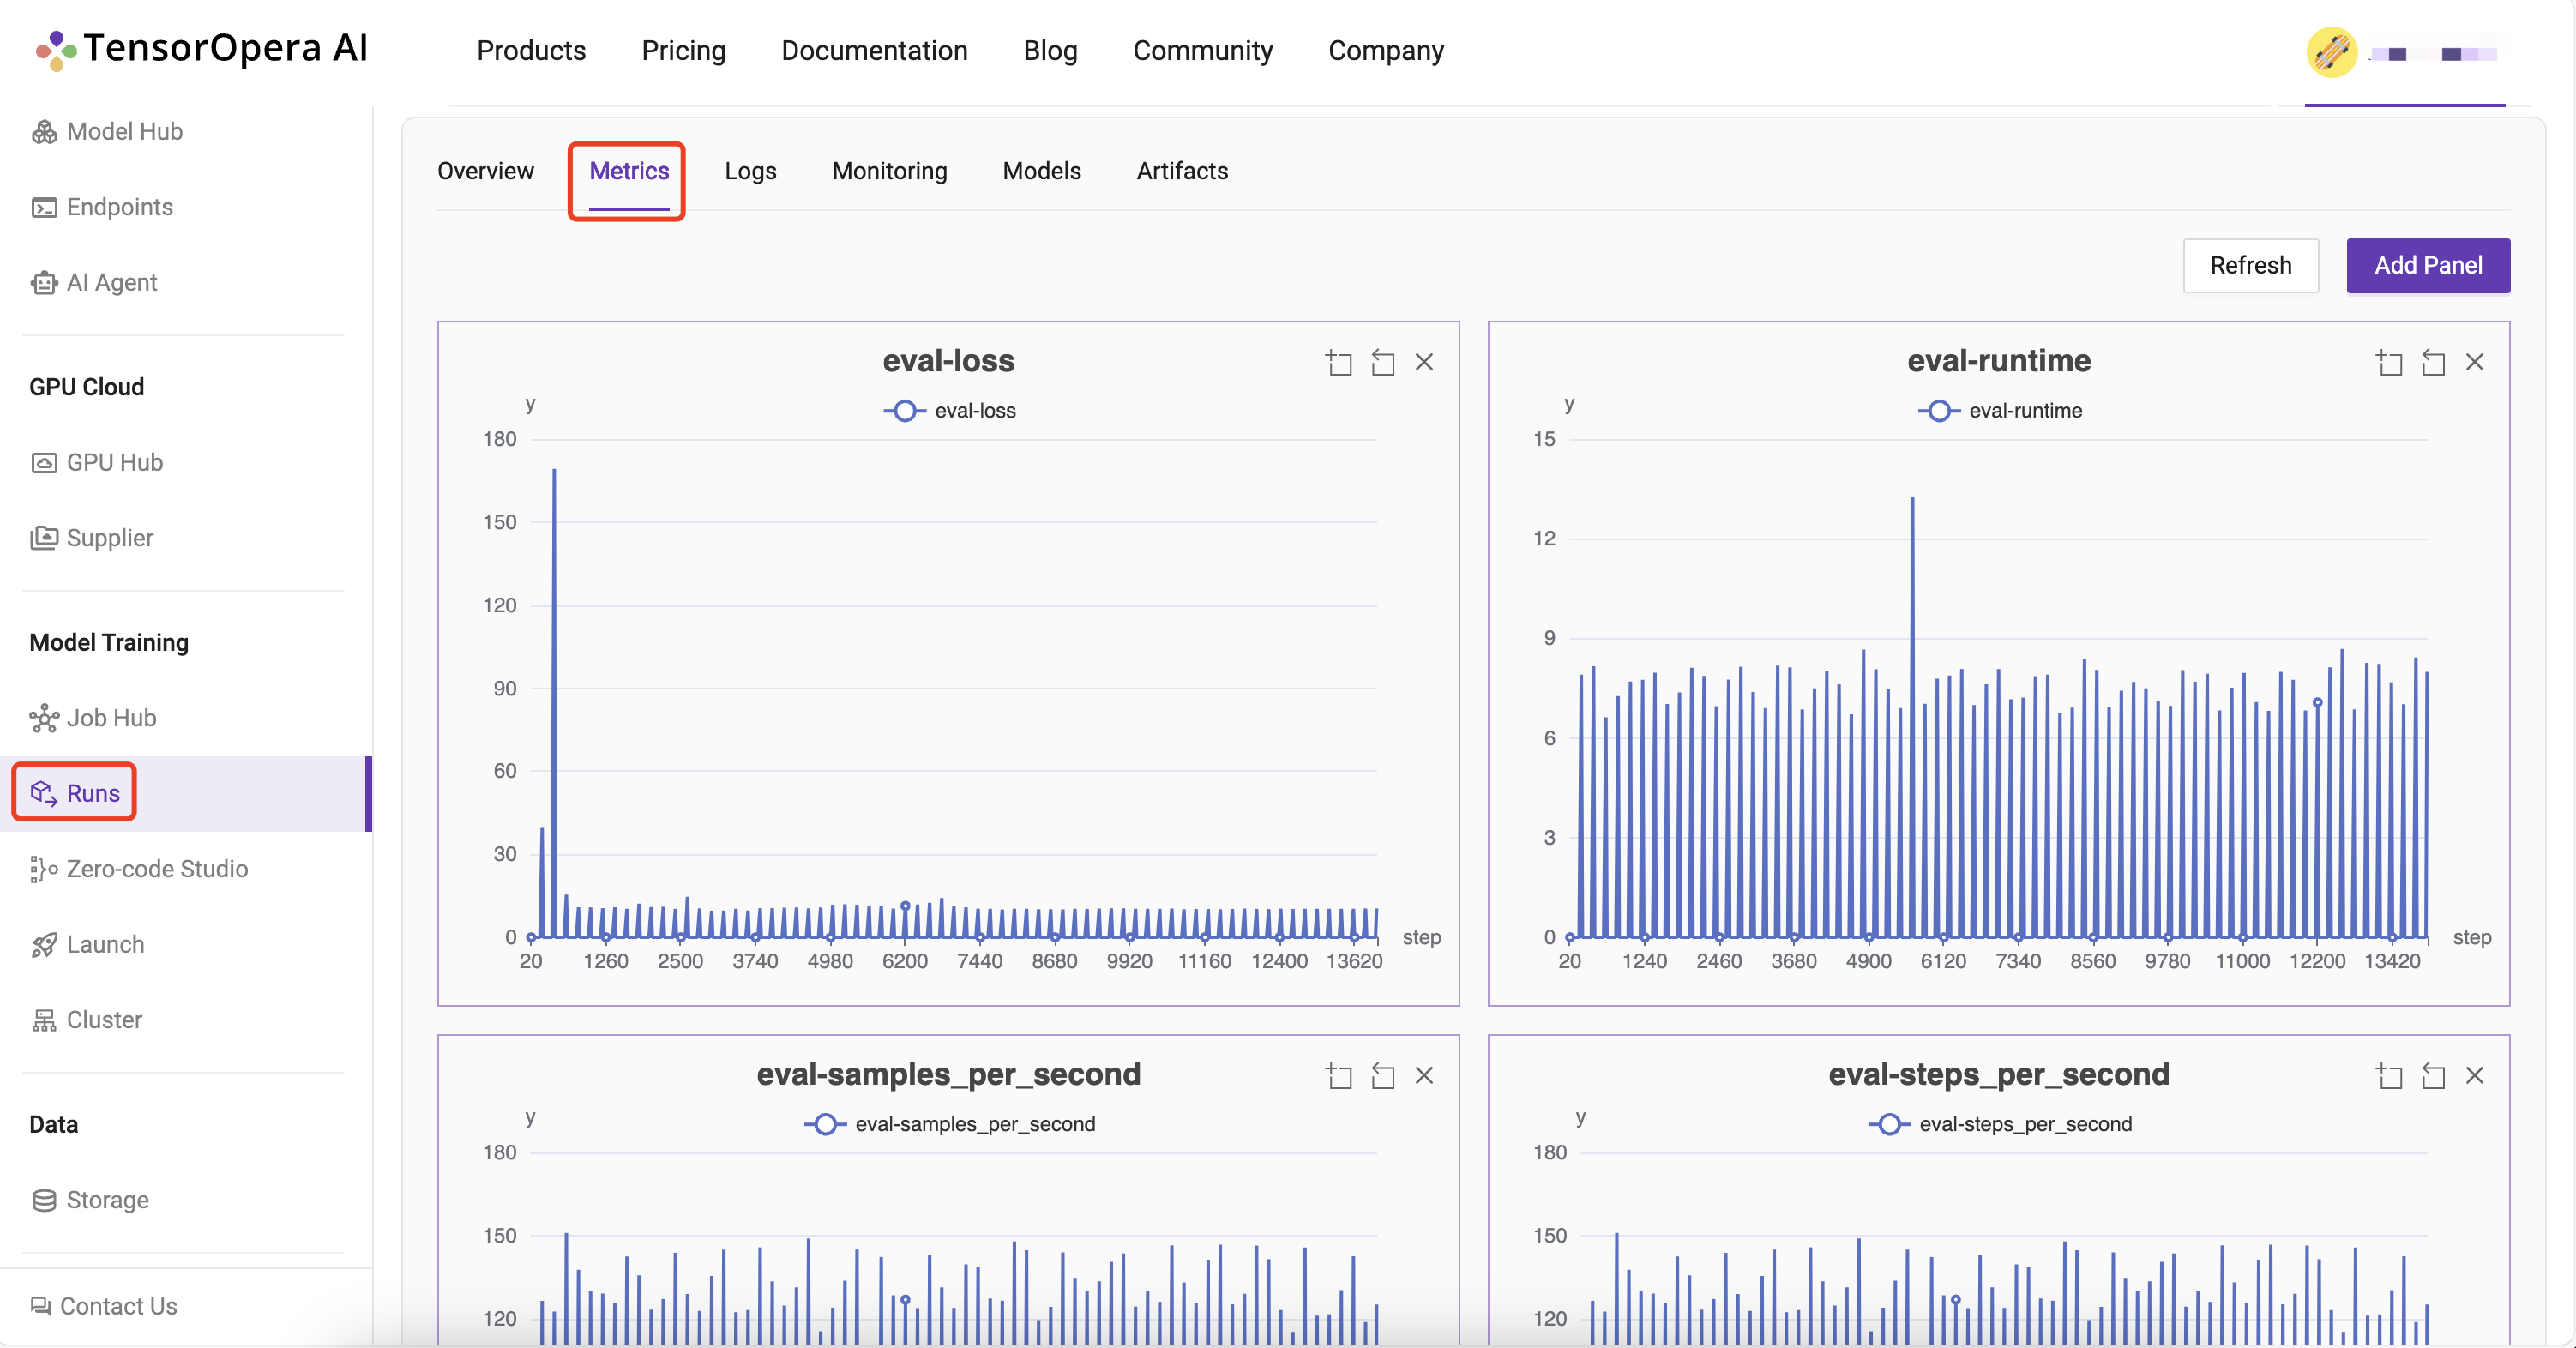The height and width of the screenshot is (1348, 2576).
Task: Click the Zero-code Studio icon
Action: 44,869
